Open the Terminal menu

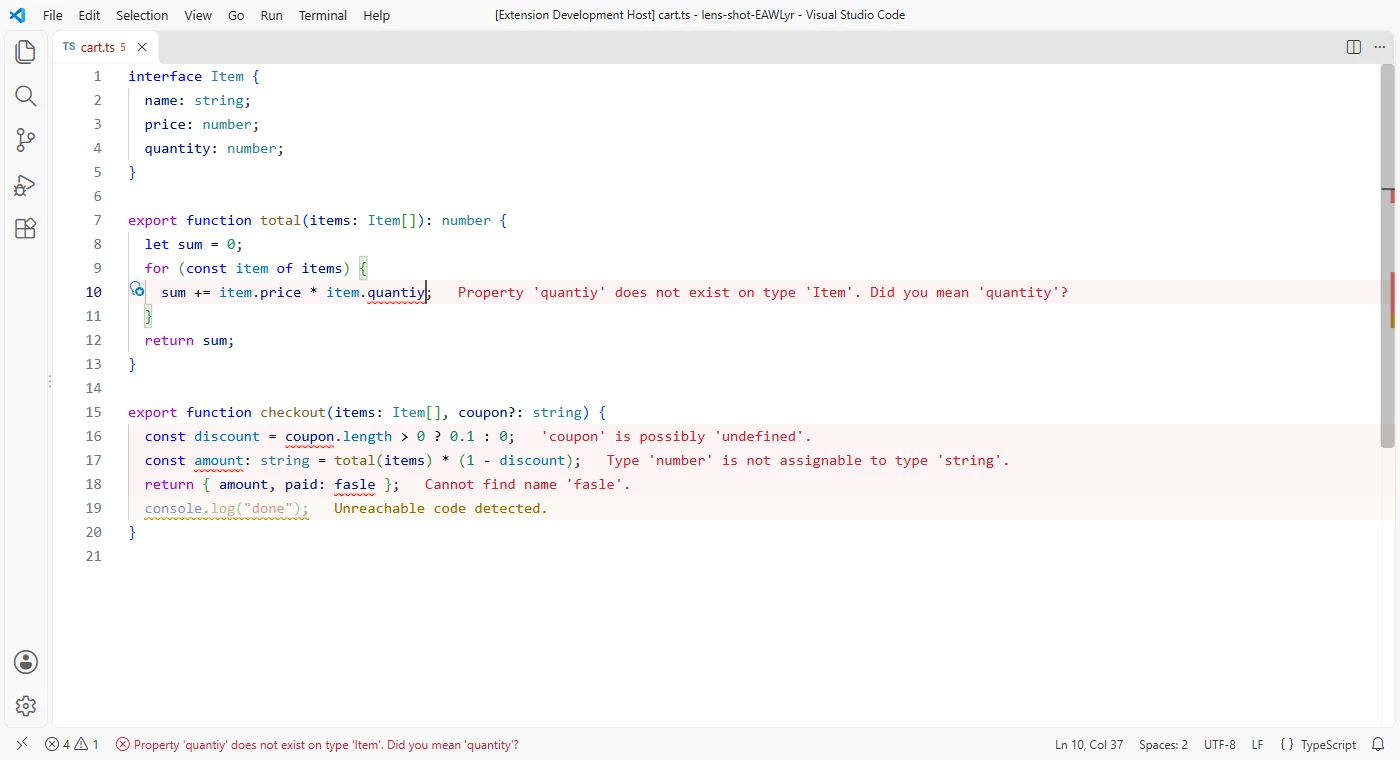(x=323, y=15)
